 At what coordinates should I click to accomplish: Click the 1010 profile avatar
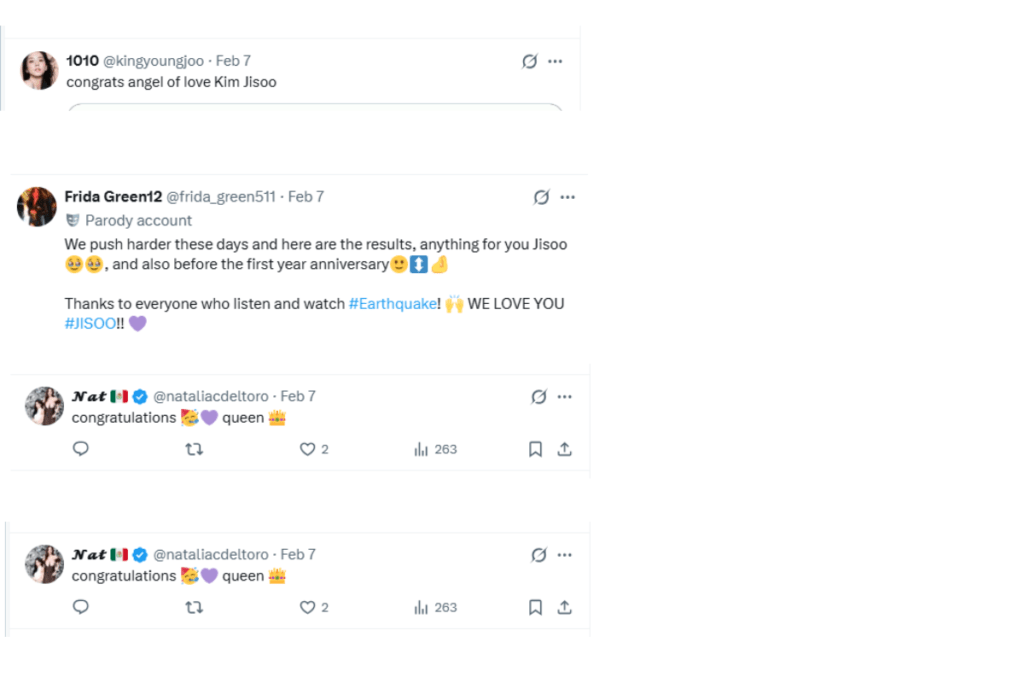[39, 70]
